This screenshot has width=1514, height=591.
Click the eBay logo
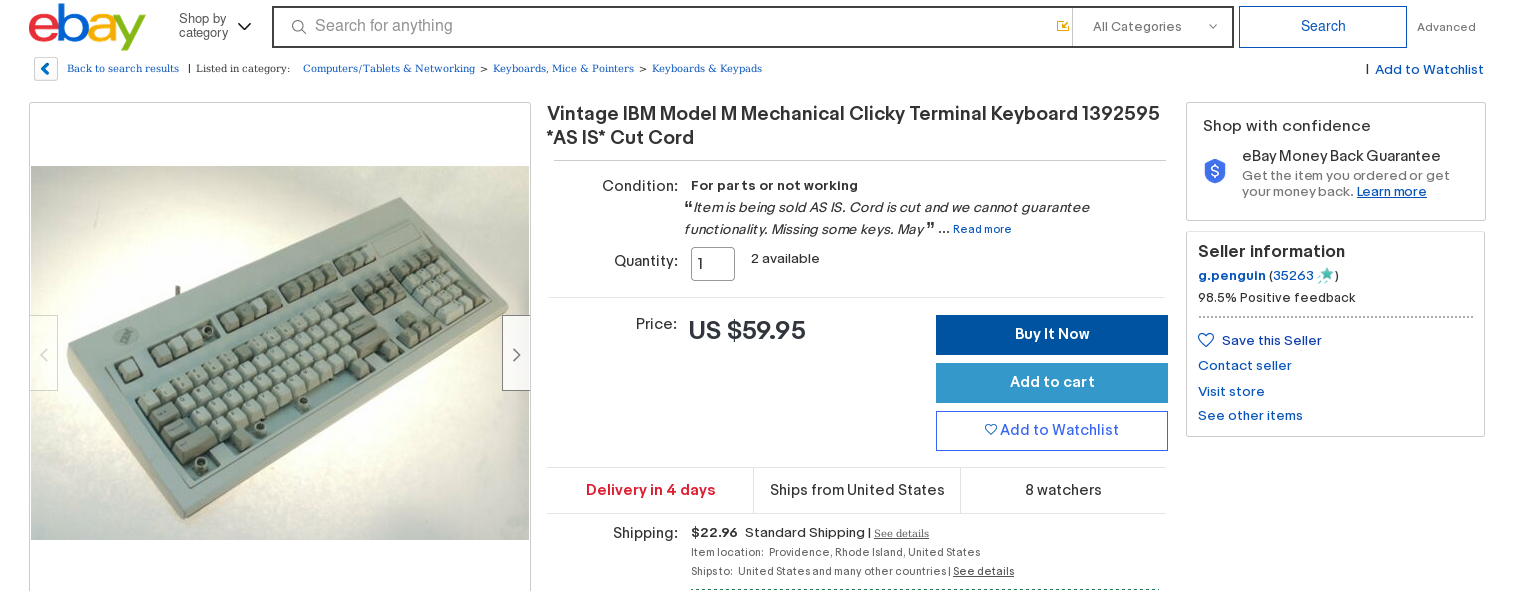click(x=87, y=27)
